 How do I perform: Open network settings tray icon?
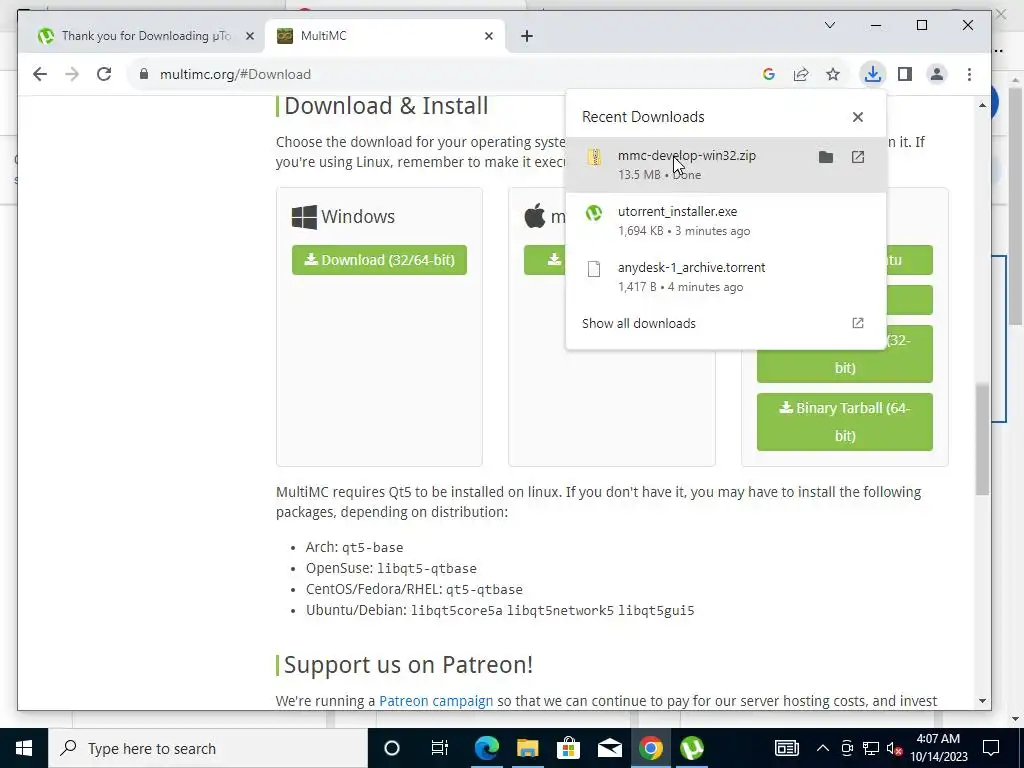click(x=871, y=748)
